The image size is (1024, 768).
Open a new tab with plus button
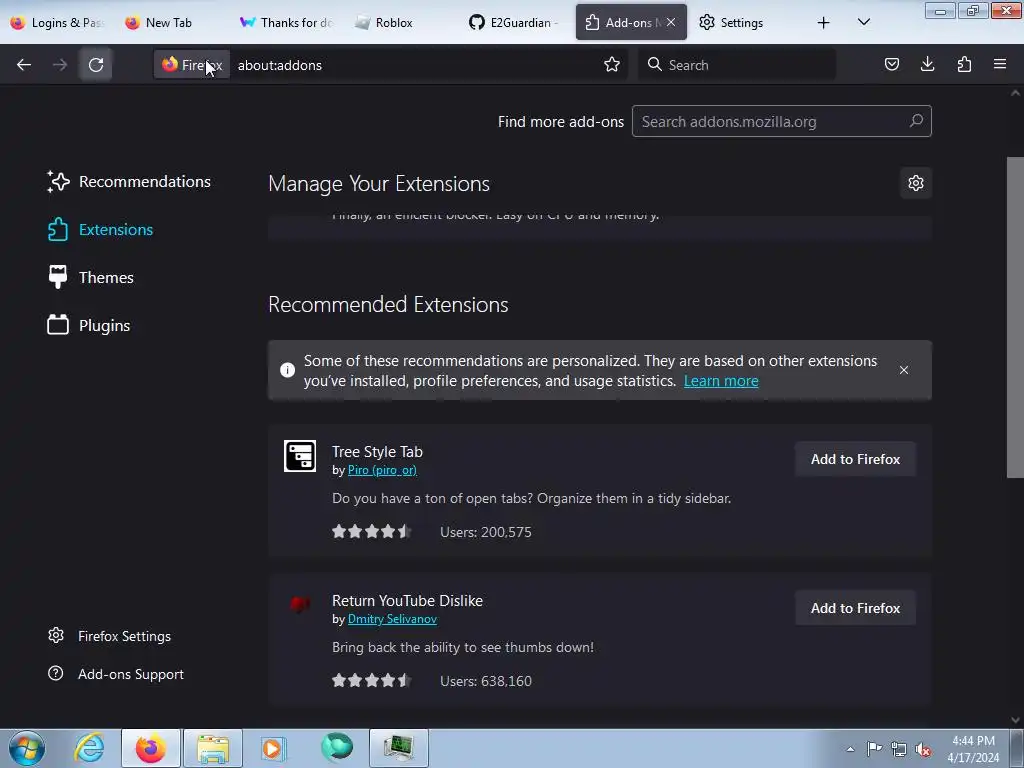pyautogui.click(x=824, y=23)
